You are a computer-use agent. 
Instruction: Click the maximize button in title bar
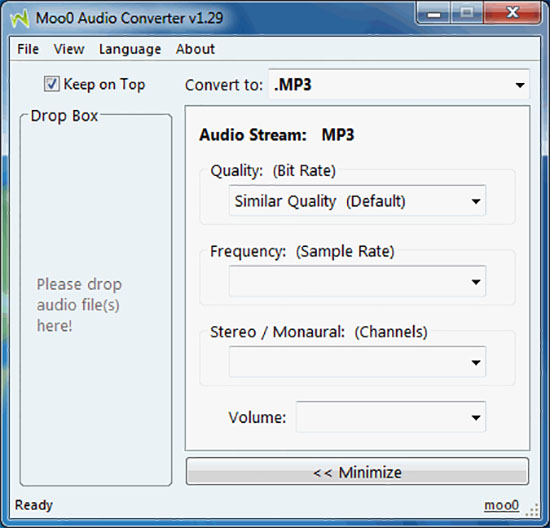(x=467, y=13)
